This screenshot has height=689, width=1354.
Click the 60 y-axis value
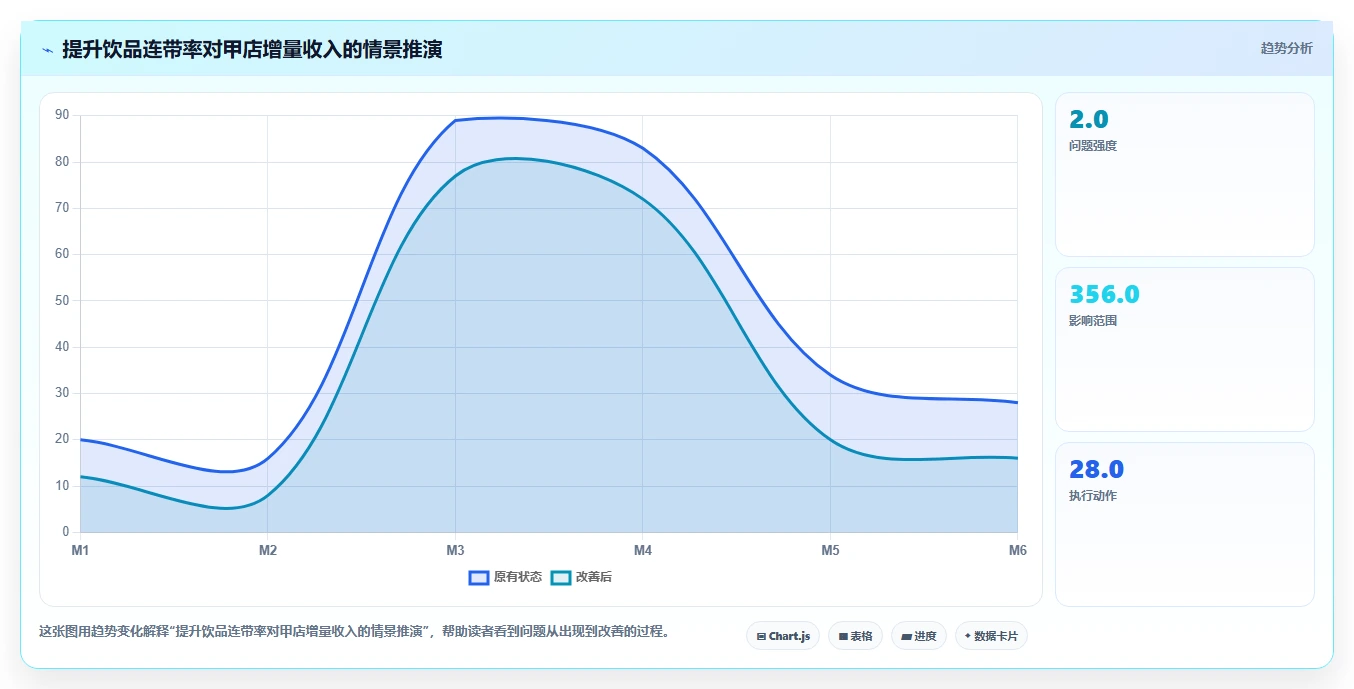pyautogui.click(x=62, y=254)
